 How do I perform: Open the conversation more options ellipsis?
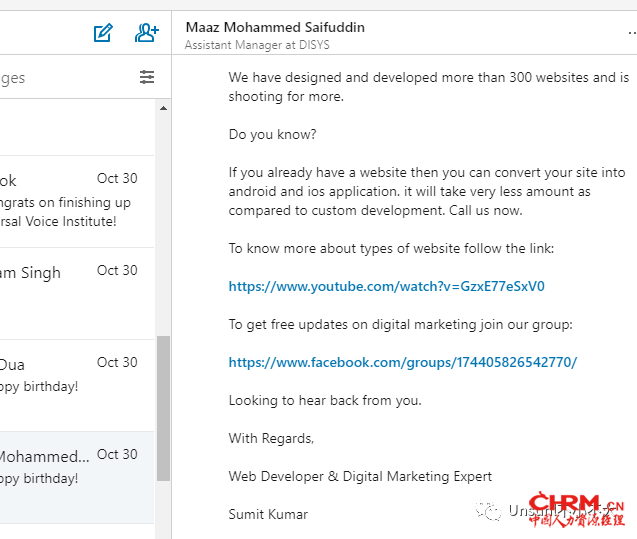(x=632, y=33)
